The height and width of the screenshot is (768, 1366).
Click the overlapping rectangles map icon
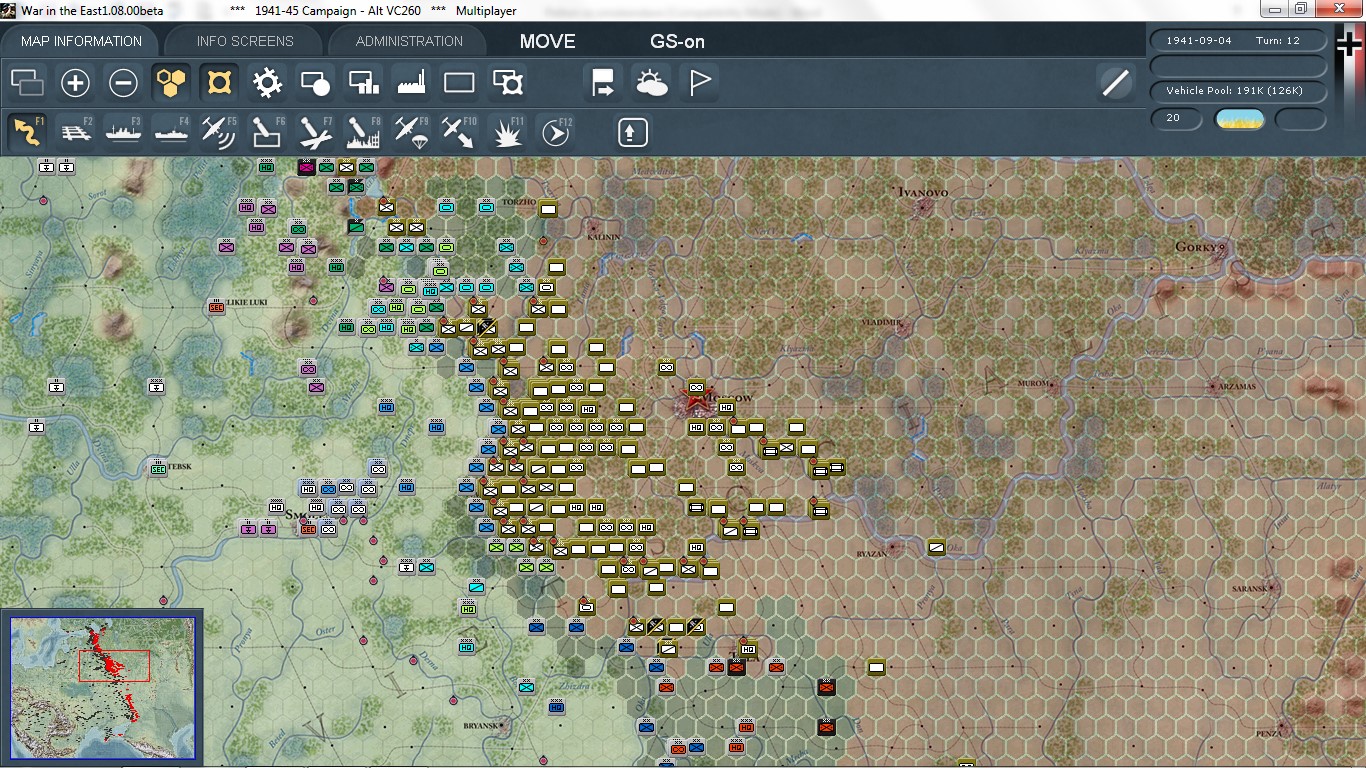[27, 83]
